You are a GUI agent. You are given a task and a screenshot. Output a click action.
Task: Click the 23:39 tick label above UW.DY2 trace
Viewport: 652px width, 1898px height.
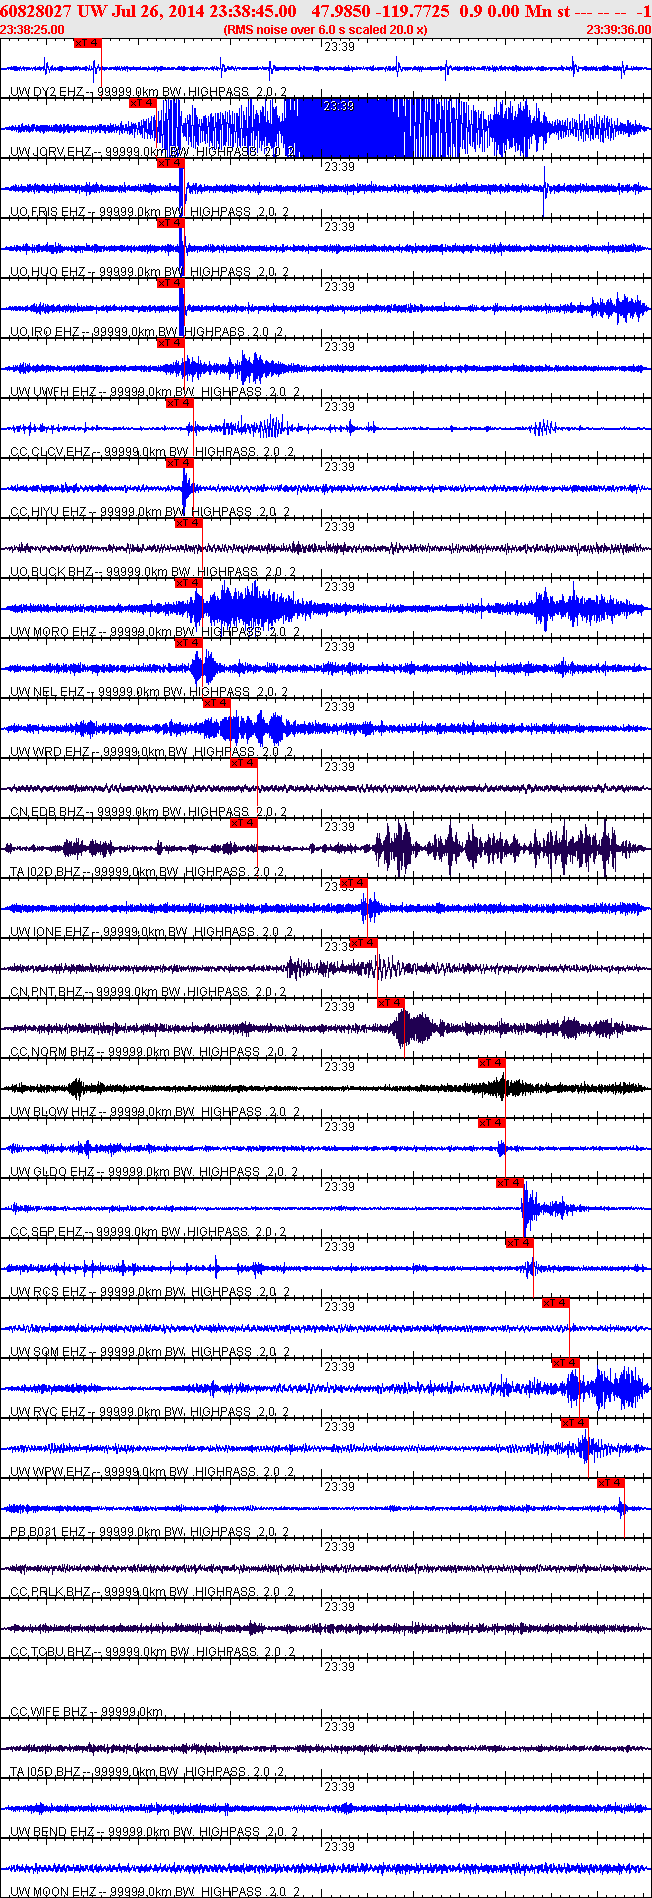tap(340, 46)
